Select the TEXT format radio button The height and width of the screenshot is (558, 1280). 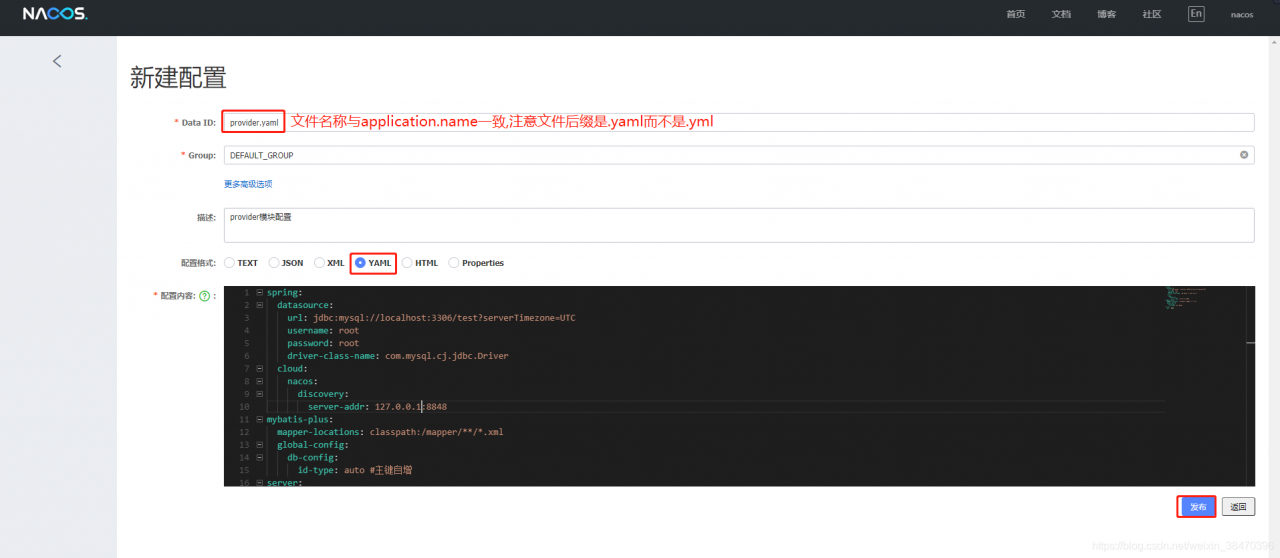pyautogui.click(x=229, y=263)
